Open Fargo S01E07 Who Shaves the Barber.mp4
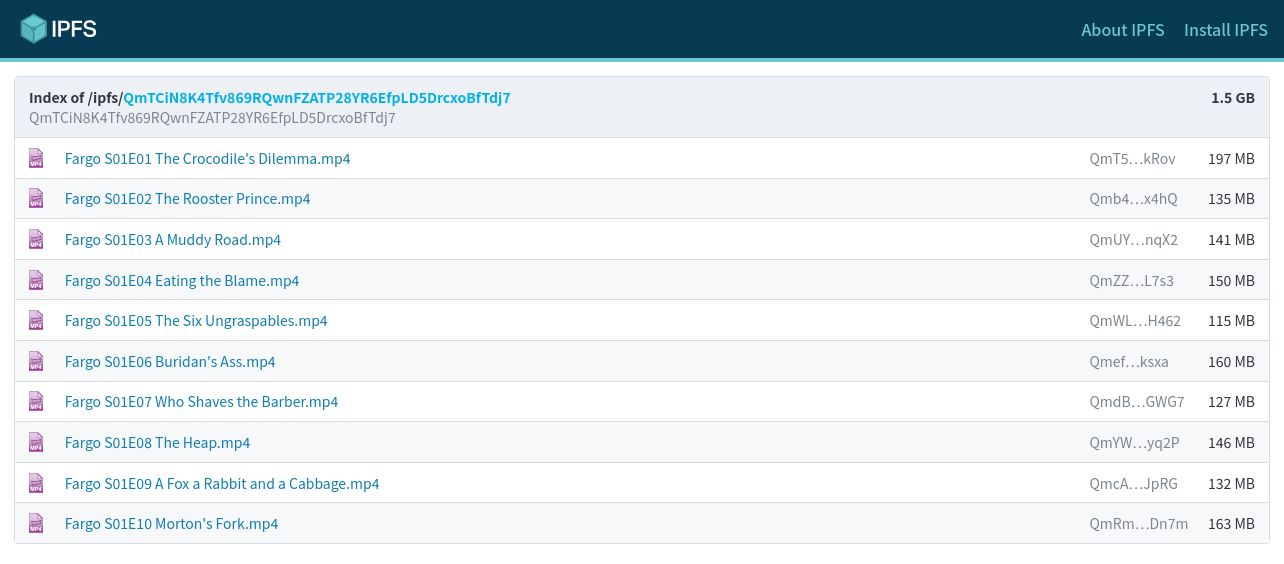Image resolution: width=1284 pixels, height=564 pixels. coord(201,402)
